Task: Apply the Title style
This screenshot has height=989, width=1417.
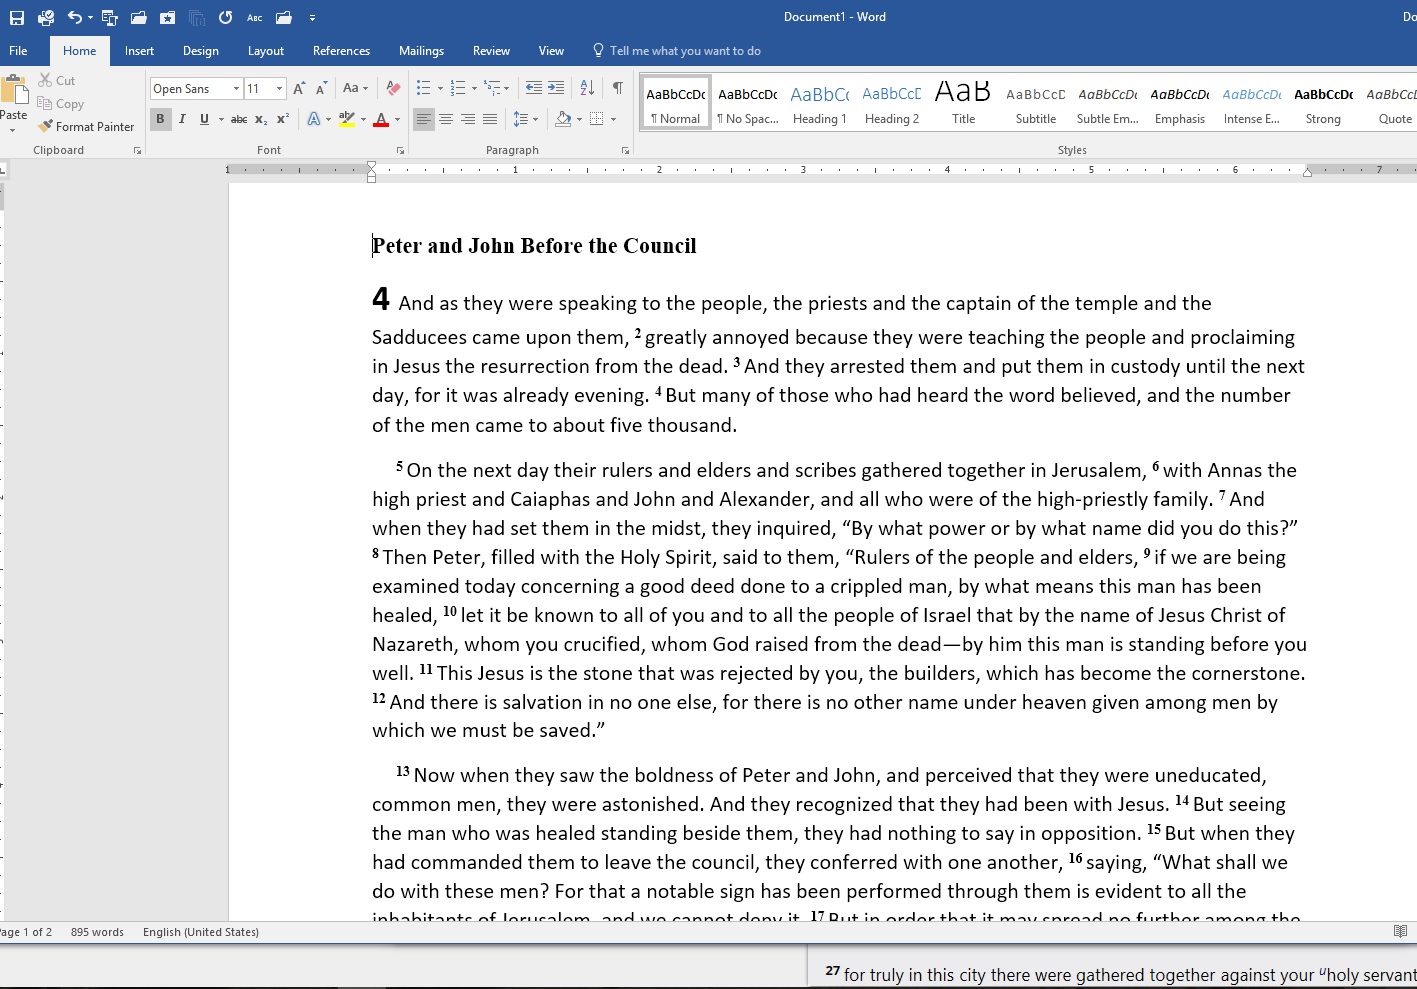Action: click(x=964, y=103)
